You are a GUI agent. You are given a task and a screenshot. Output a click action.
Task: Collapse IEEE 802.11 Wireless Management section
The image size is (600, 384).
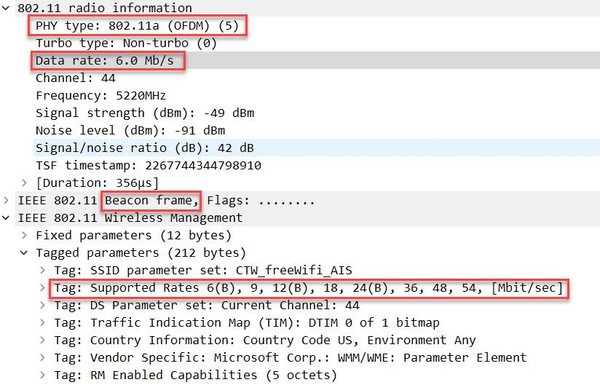click(6, 218)
